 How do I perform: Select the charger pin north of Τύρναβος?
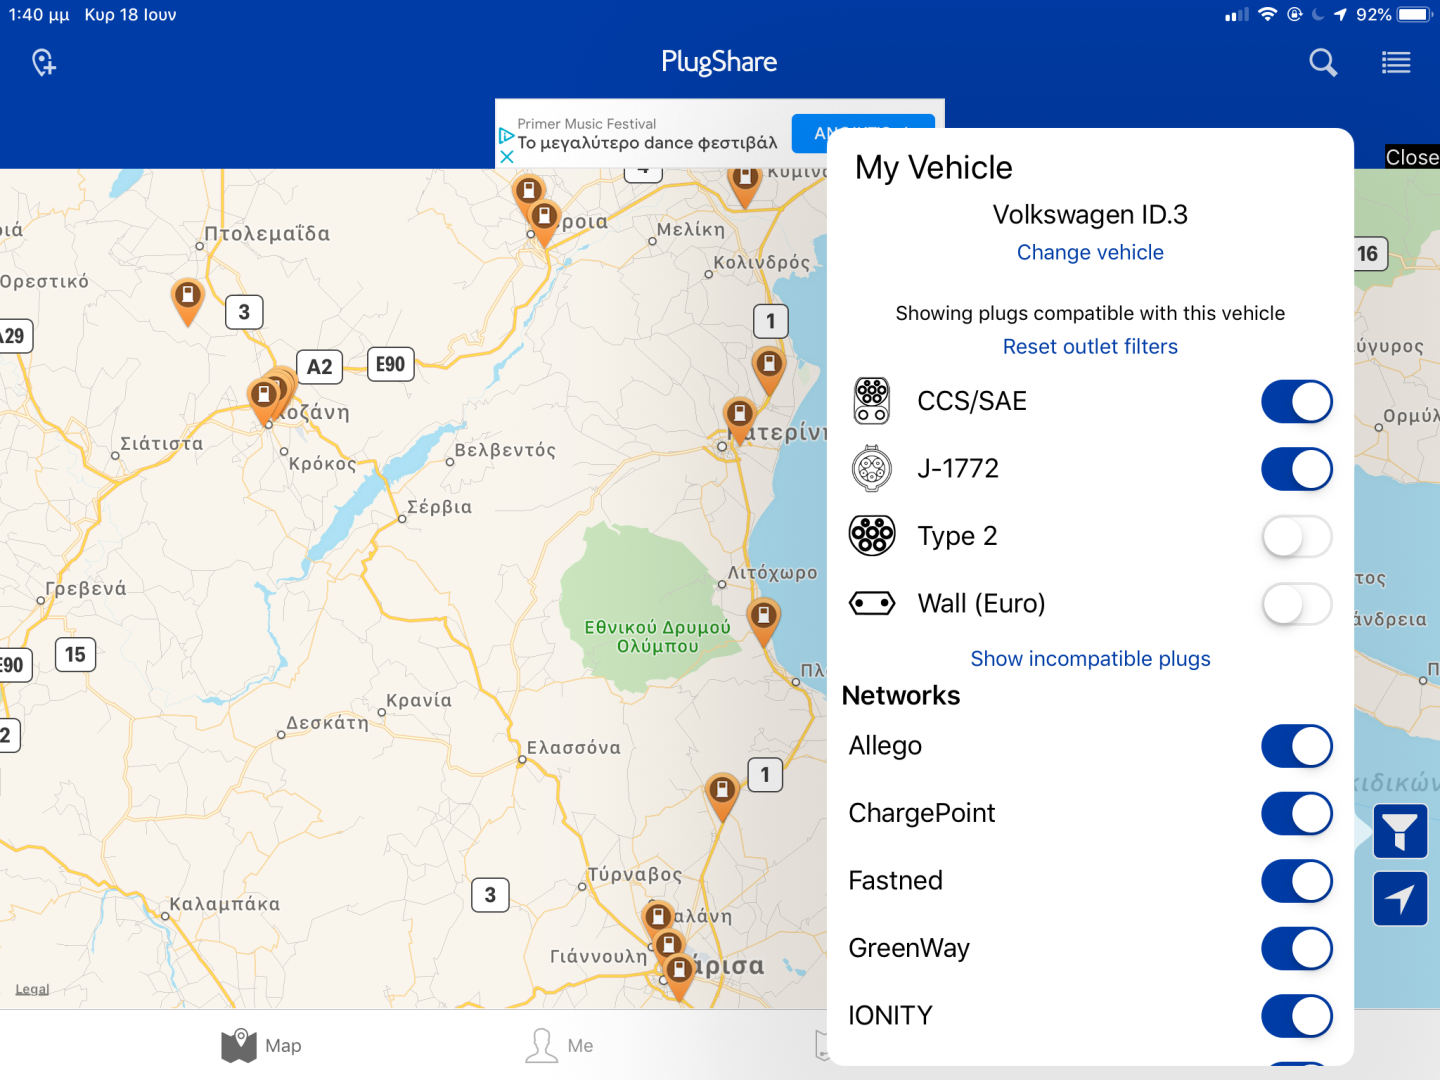coord(722,796)
